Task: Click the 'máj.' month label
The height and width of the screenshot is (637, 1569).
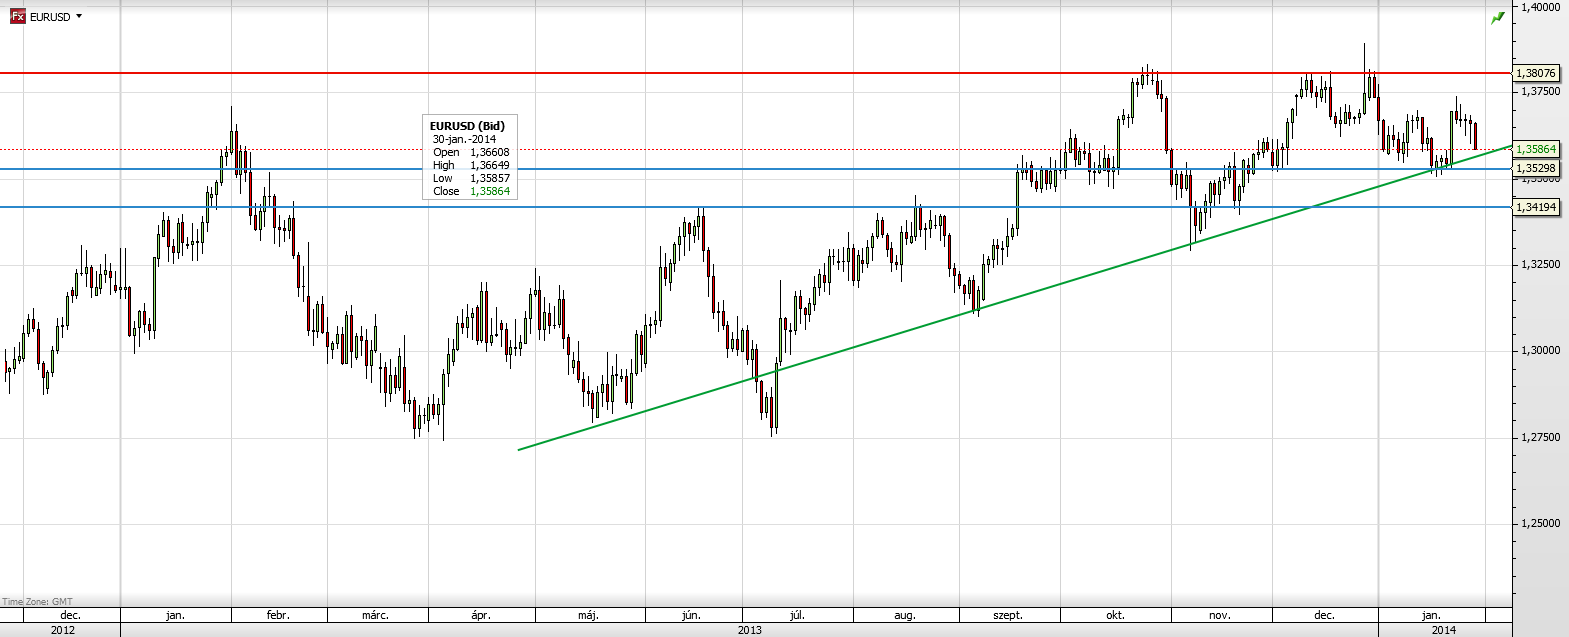Action: pyautogui.click(x=589, y=616)
